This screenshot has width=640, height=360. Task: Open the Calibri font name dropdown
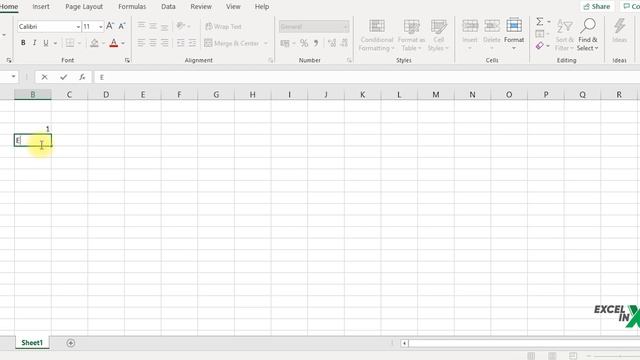point(78,27)
